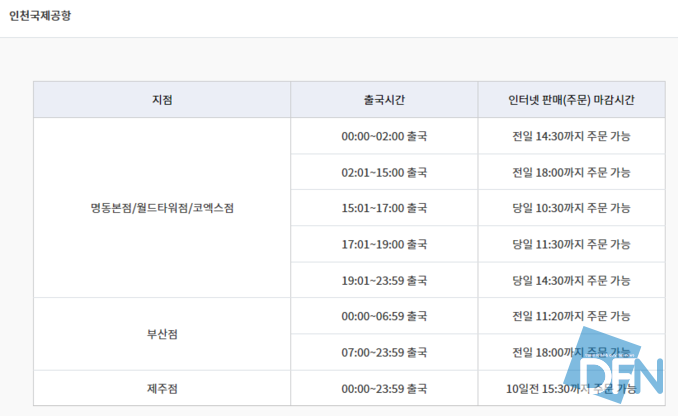This screenshot has width=678, height=416.
Task: Click the 00:00~02:00 출국 time cell
Action: click(x=384, y=136)
